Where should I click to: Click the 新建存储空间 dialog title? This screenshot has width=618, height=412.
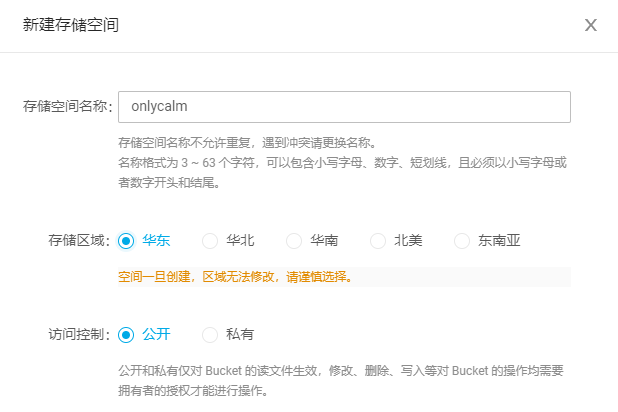[71, 25]
